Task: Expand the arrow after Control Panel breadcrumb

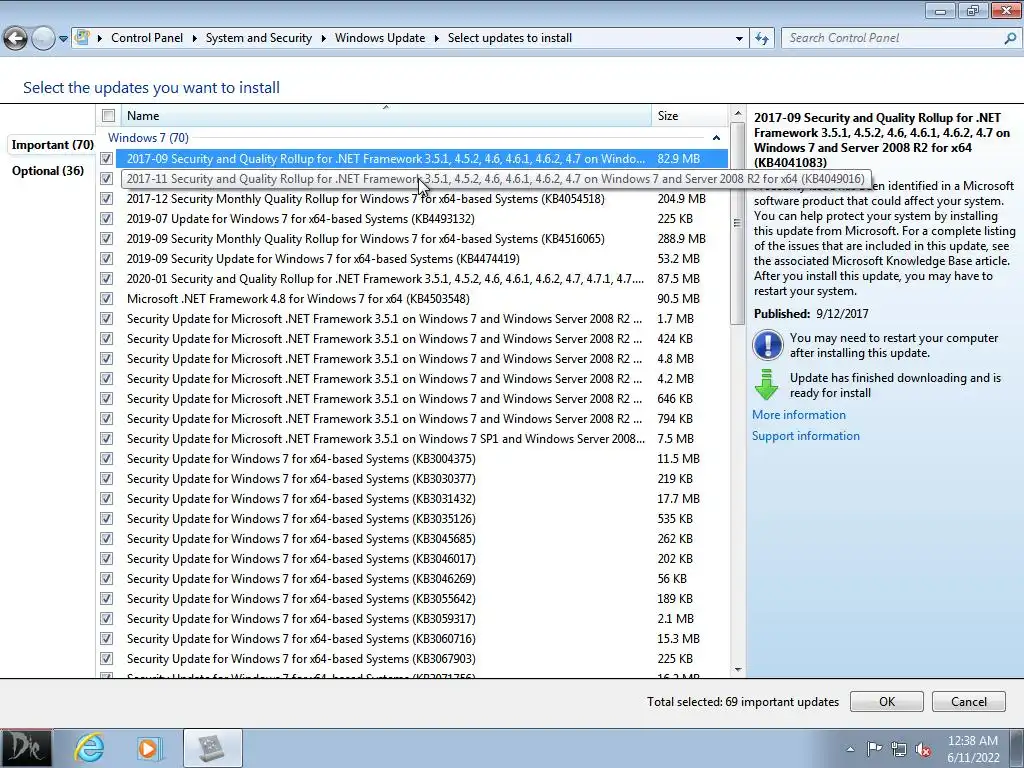Action: [195, 38]
